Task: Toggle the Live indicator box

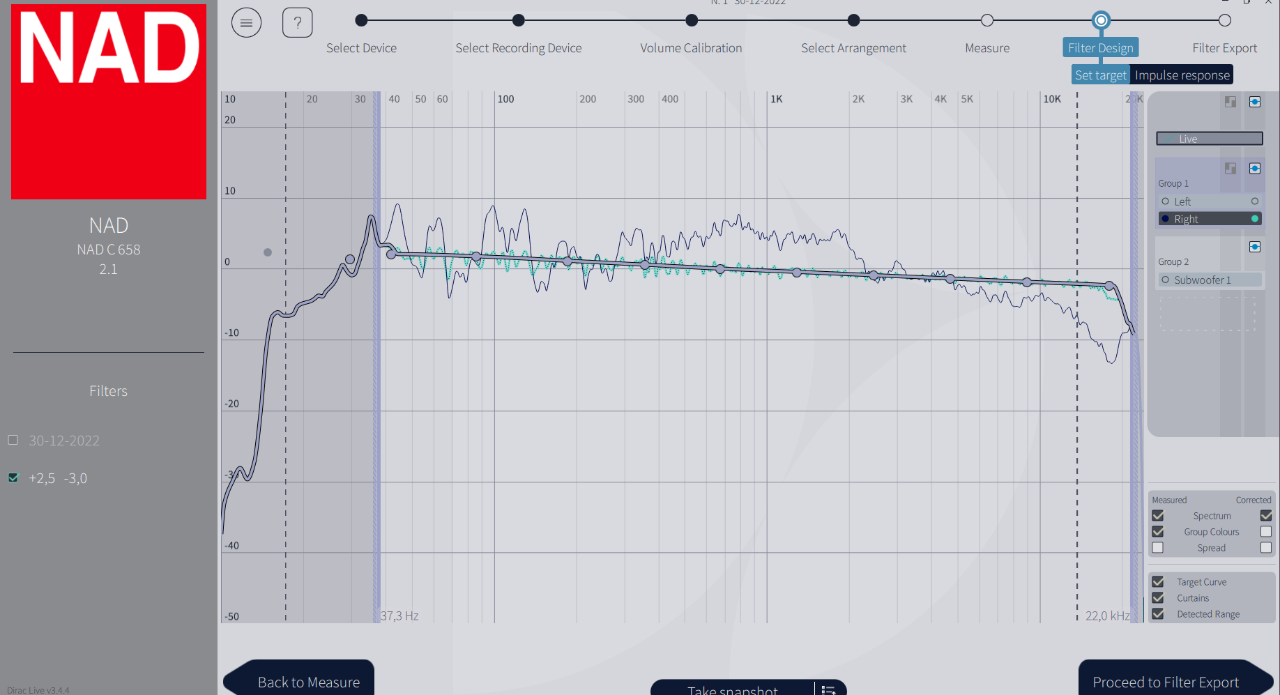Action: [1209, 138]
